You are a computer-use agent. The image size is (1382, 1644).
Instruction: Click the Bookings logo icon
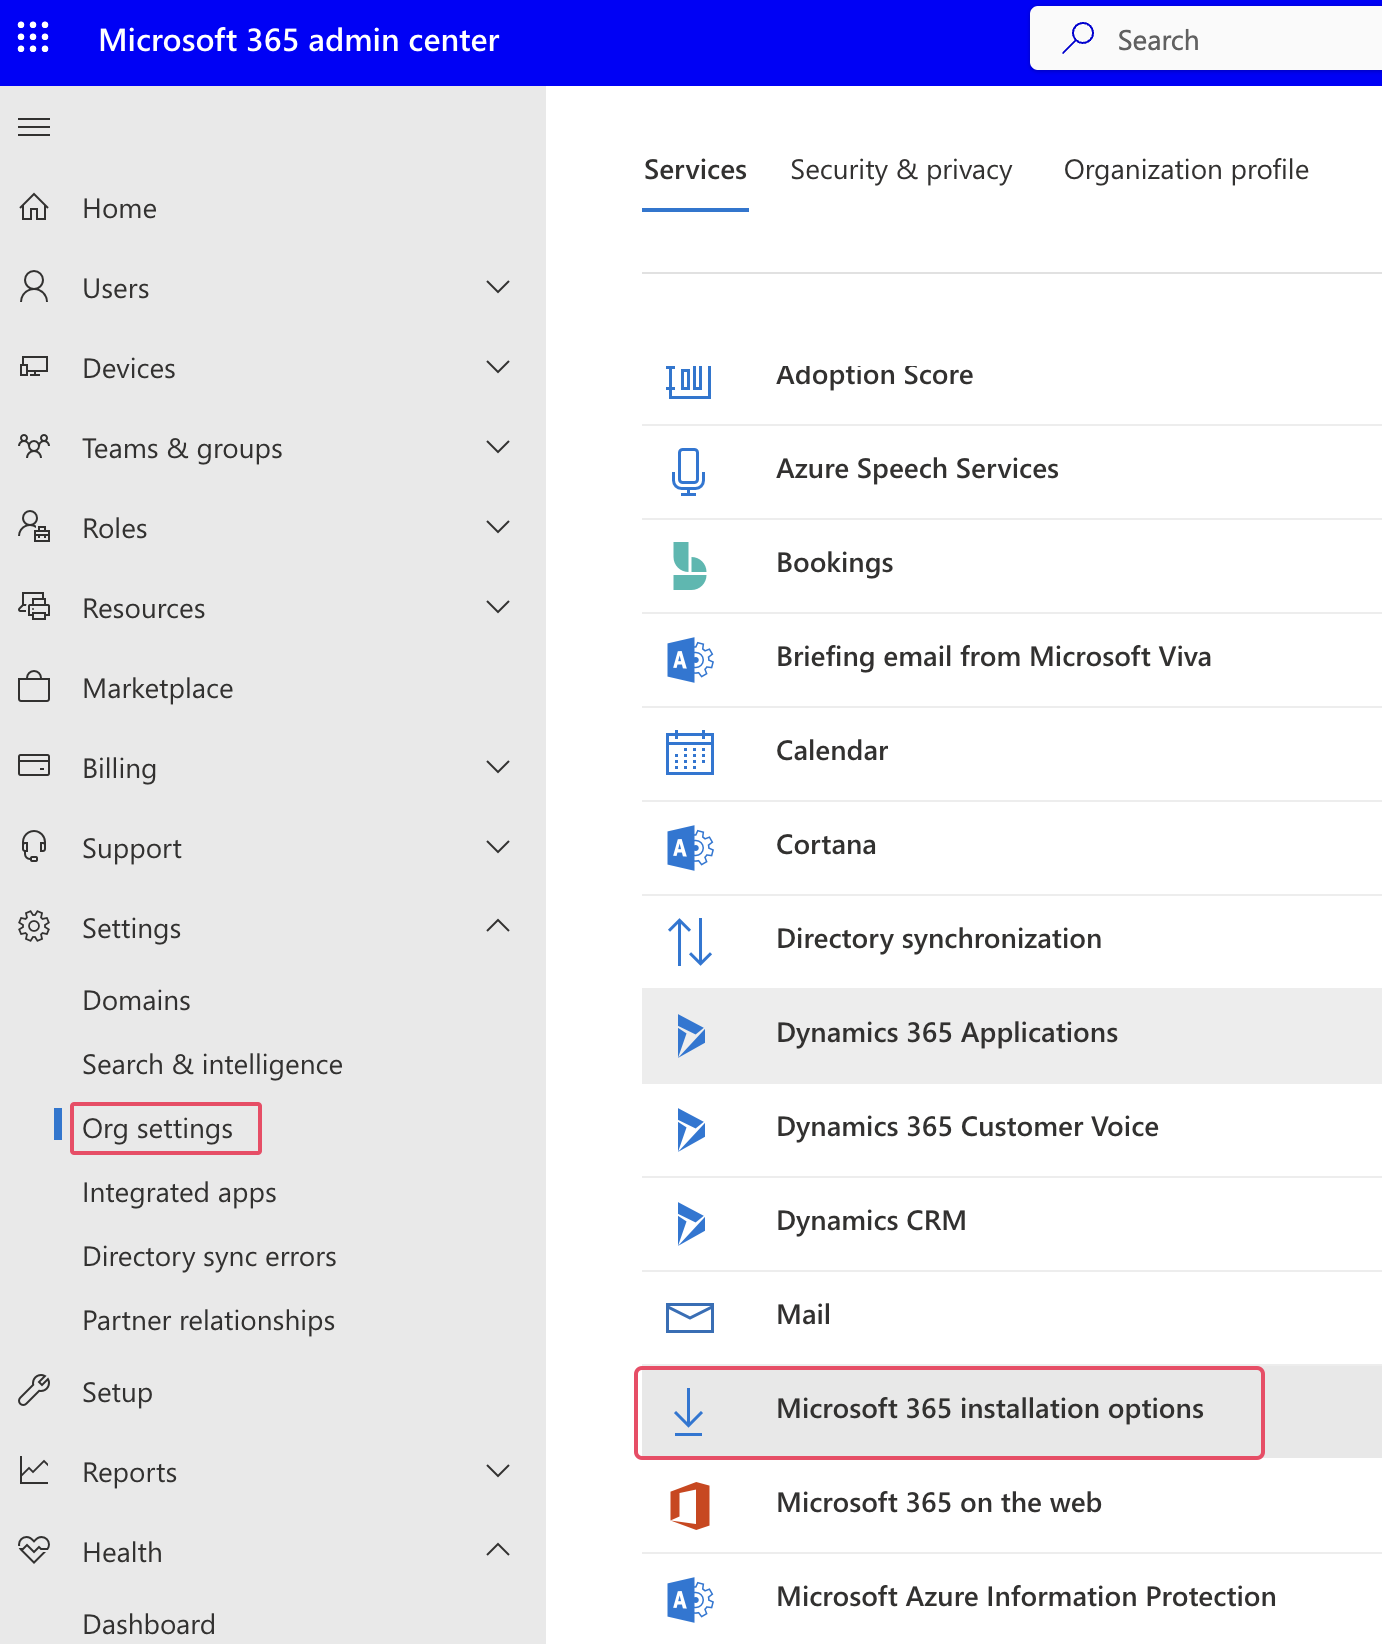[689, 566]
